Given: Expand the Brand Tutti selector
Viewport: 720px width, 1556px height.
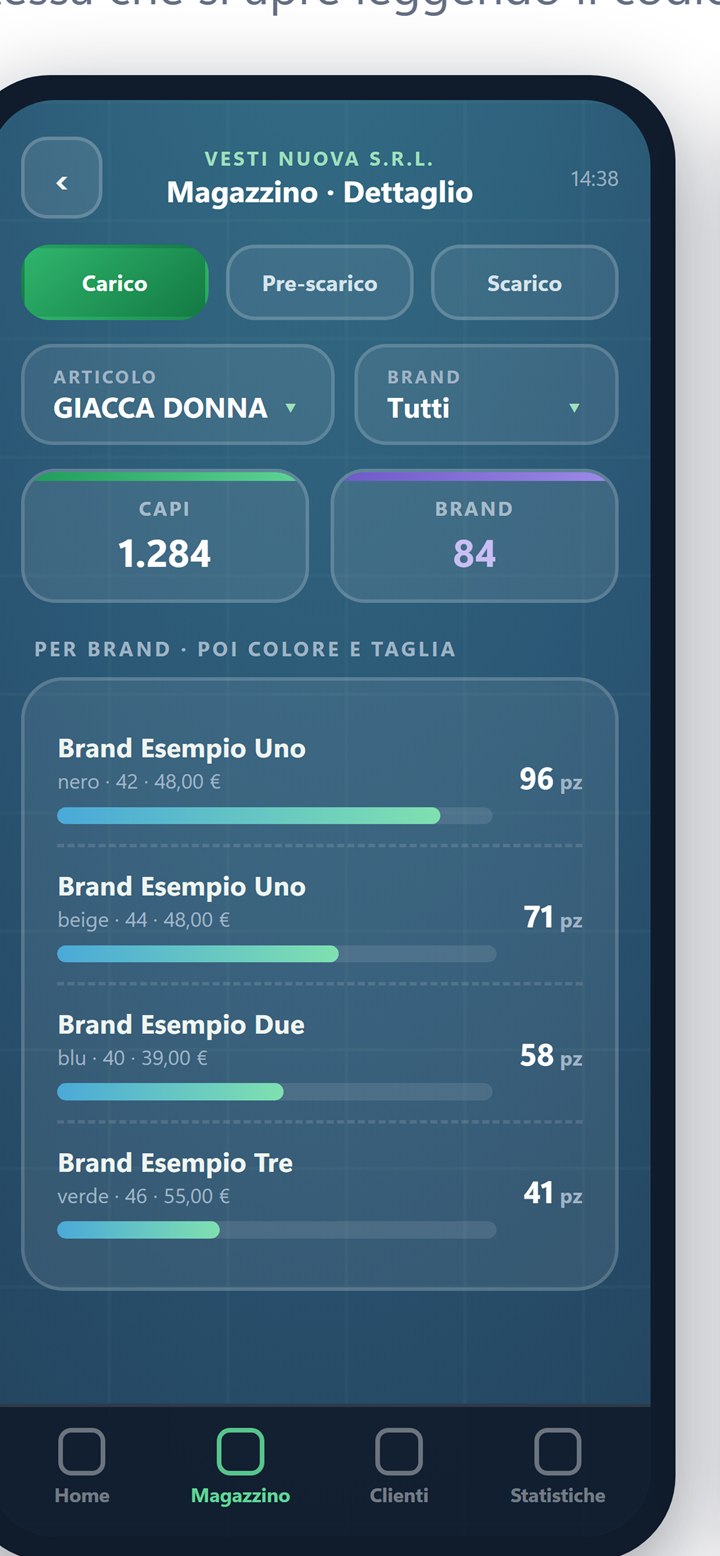Looking at the screenshot, I should click(x=486, y=394).
